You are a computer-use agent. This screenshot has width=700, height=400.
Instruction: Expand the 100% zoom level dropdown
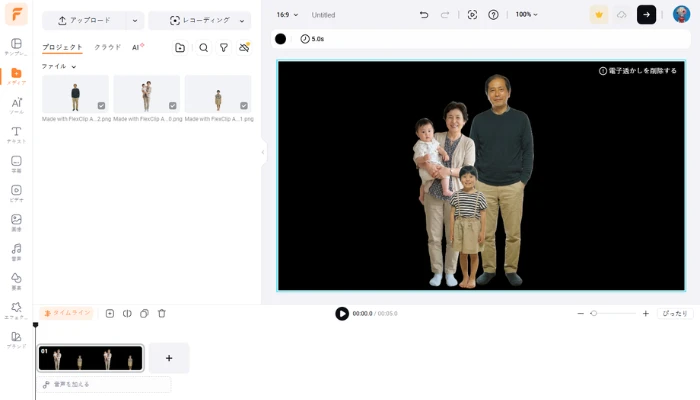point(526,15)
